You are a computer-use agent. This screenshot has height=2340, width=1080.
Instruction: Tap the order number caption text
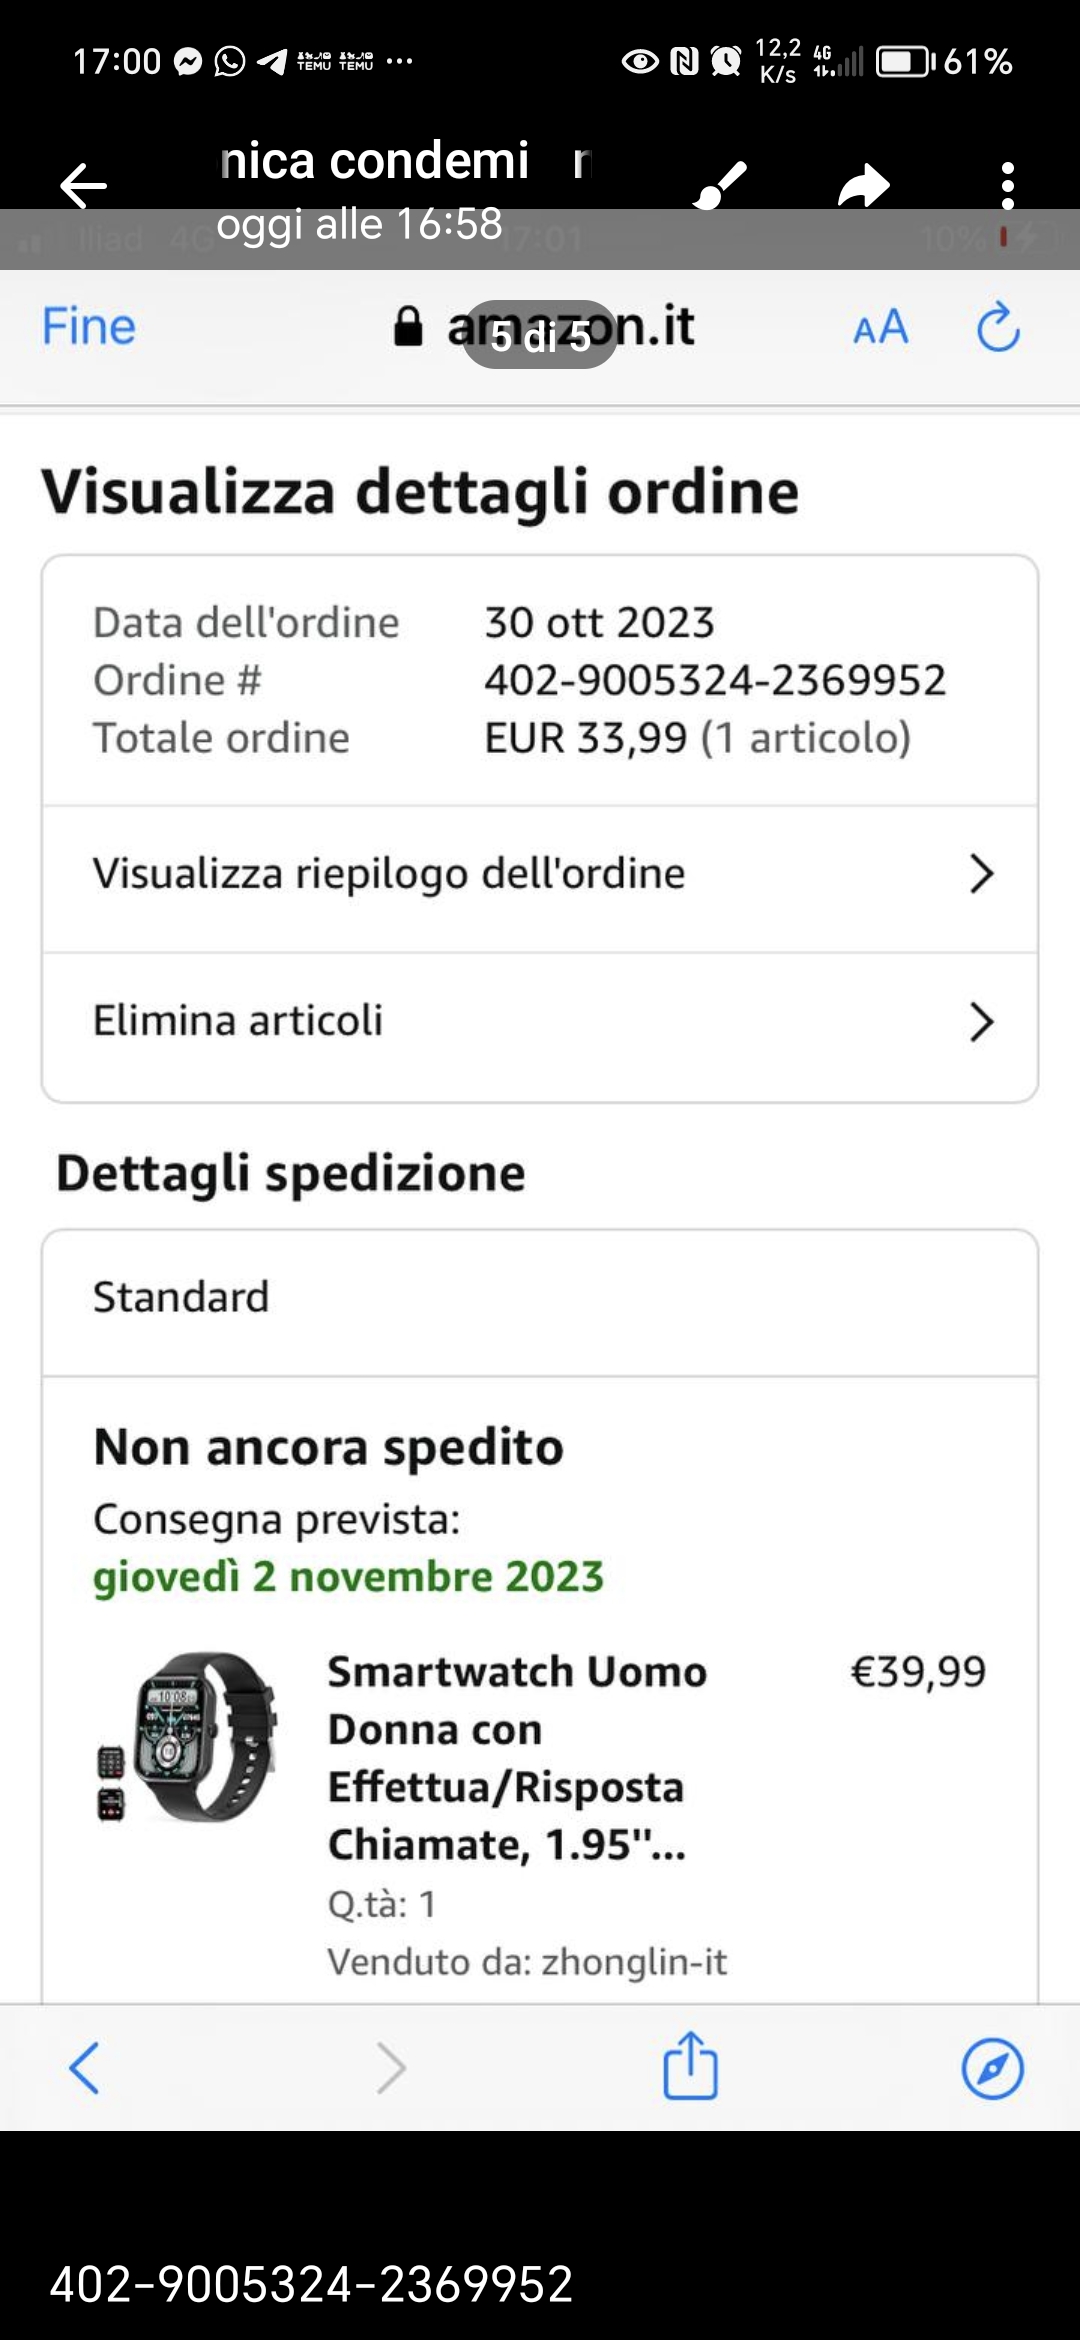[311, 2284]
